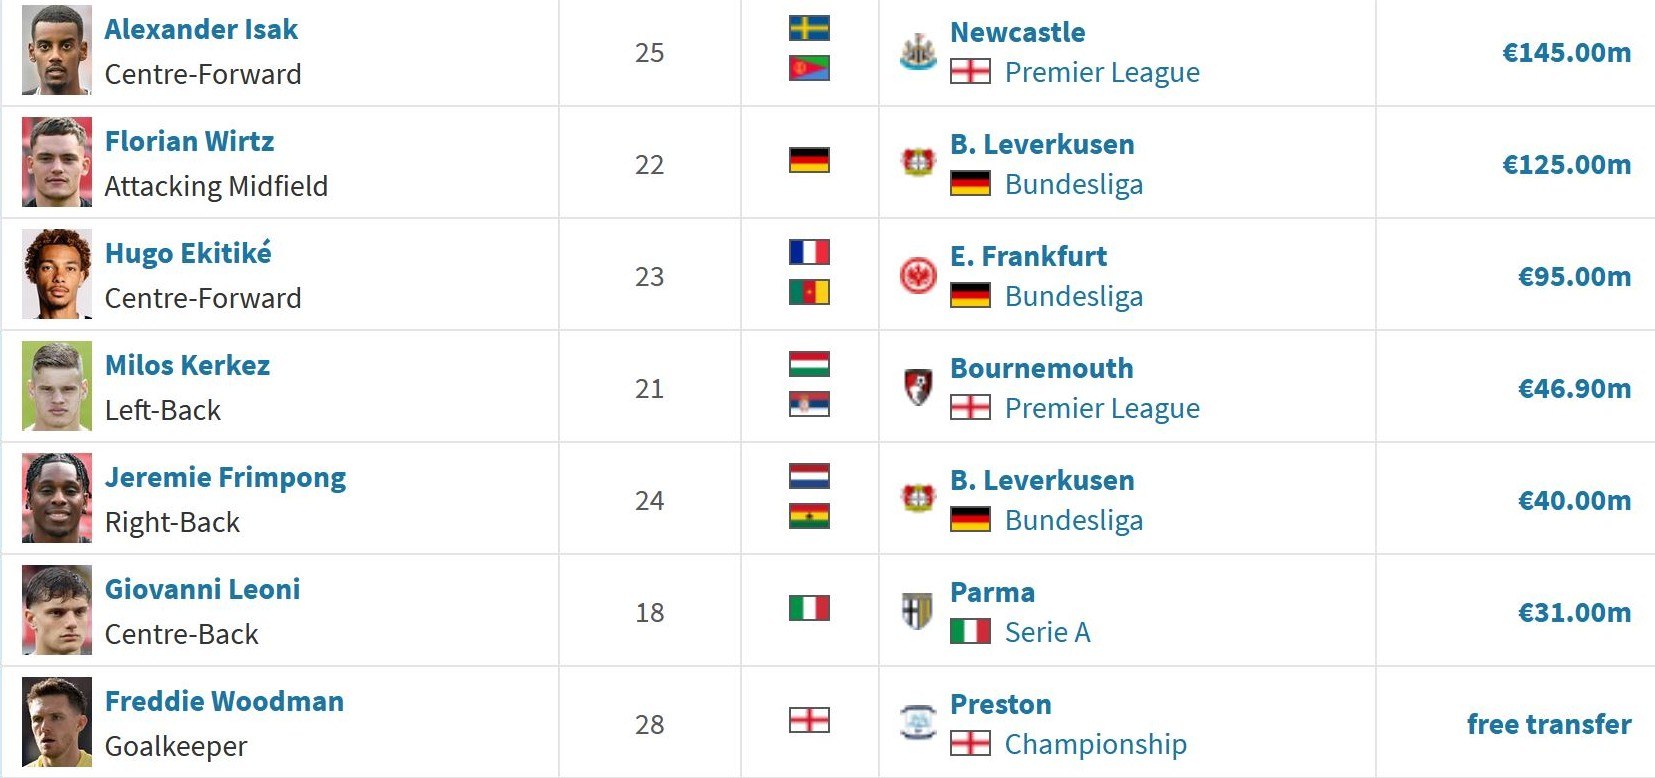
Task: Click the Bournemouth club crest icon
Action: click(x=917, y=388)
